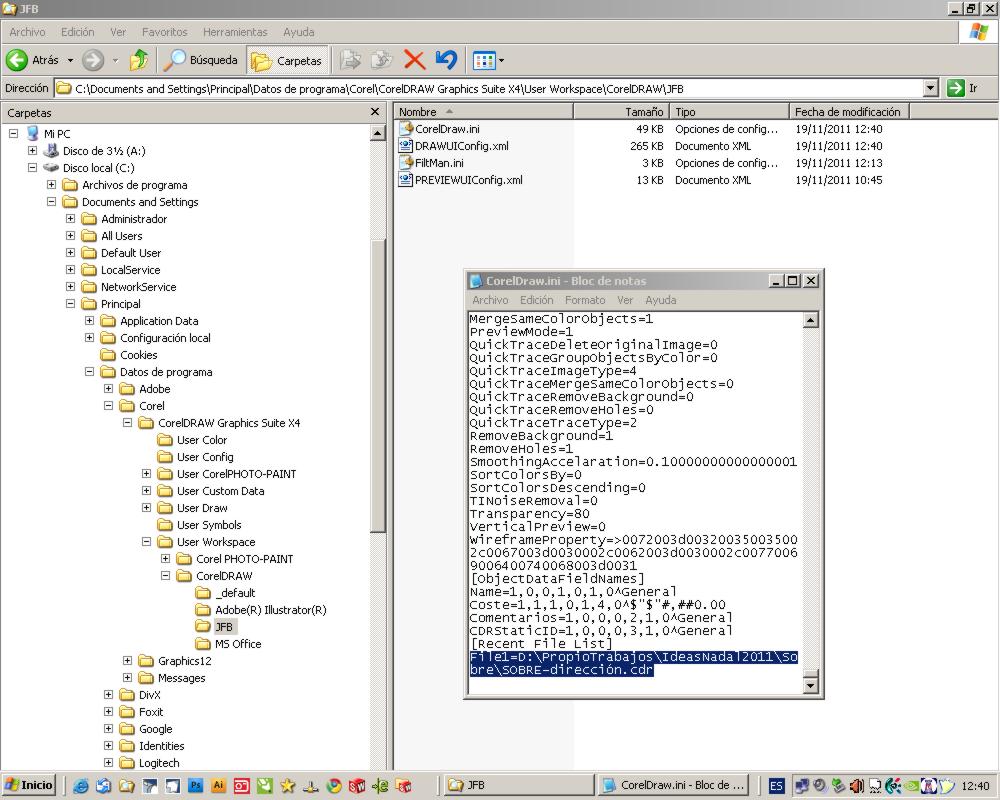The image size is (1000, 800).
Task: Click the Transparency=80 line in Notepad
Action: (x=529, y=514)
